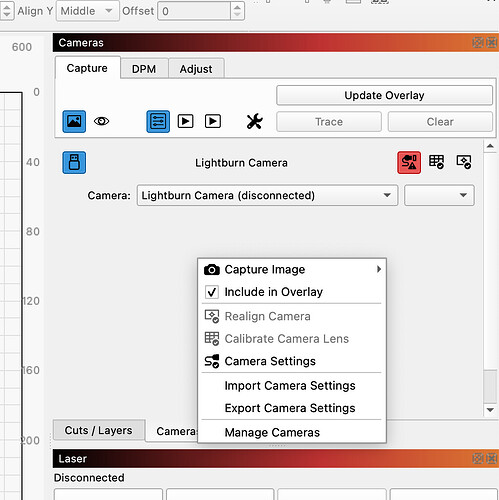Open the Lightburn Camera dropdown
499x500 pixels.
tap(267, 195)
